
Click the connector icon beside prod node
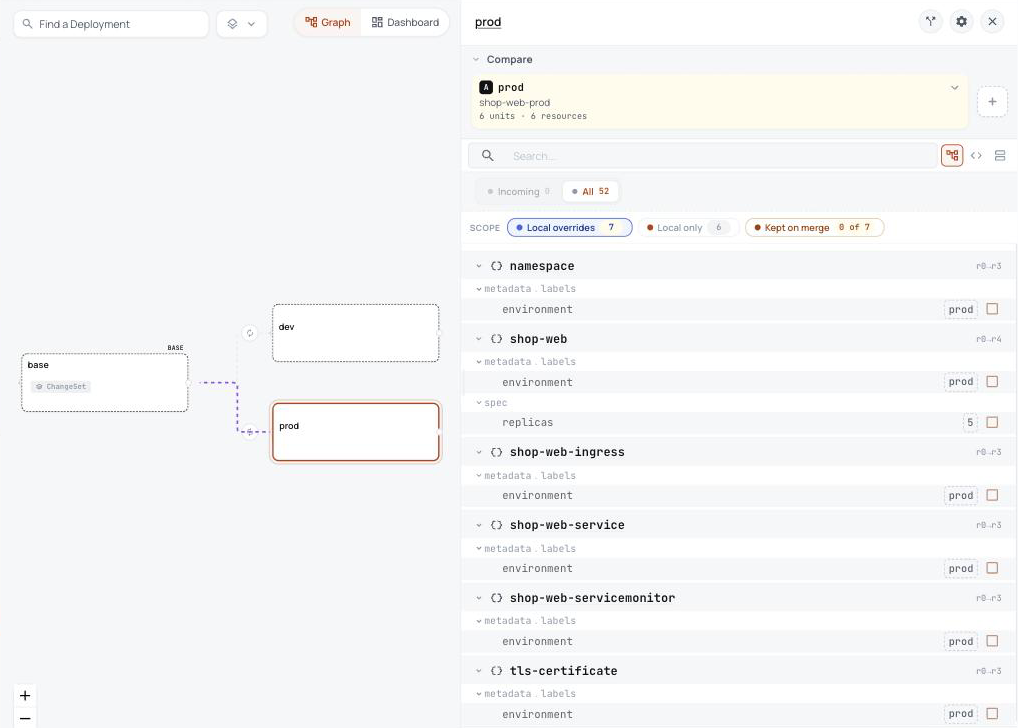[x=250, y=432]
